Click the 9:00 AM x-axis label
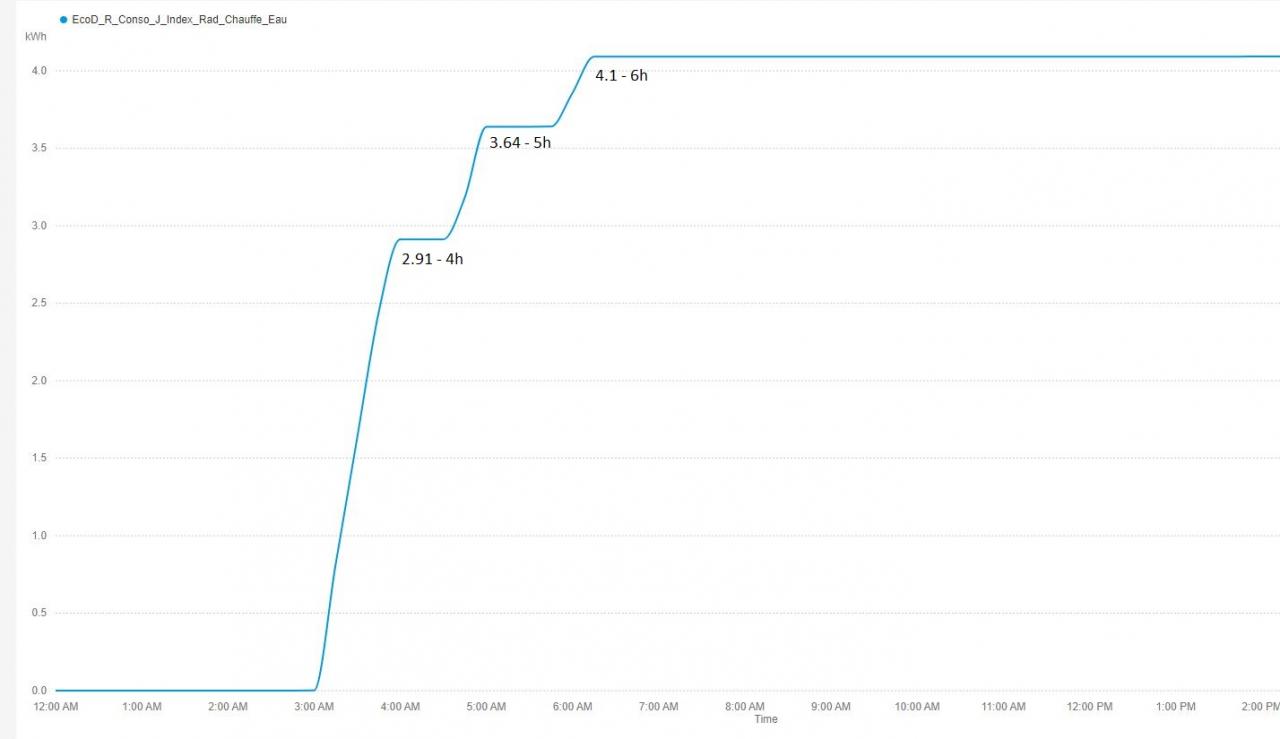 click(830, 707)
